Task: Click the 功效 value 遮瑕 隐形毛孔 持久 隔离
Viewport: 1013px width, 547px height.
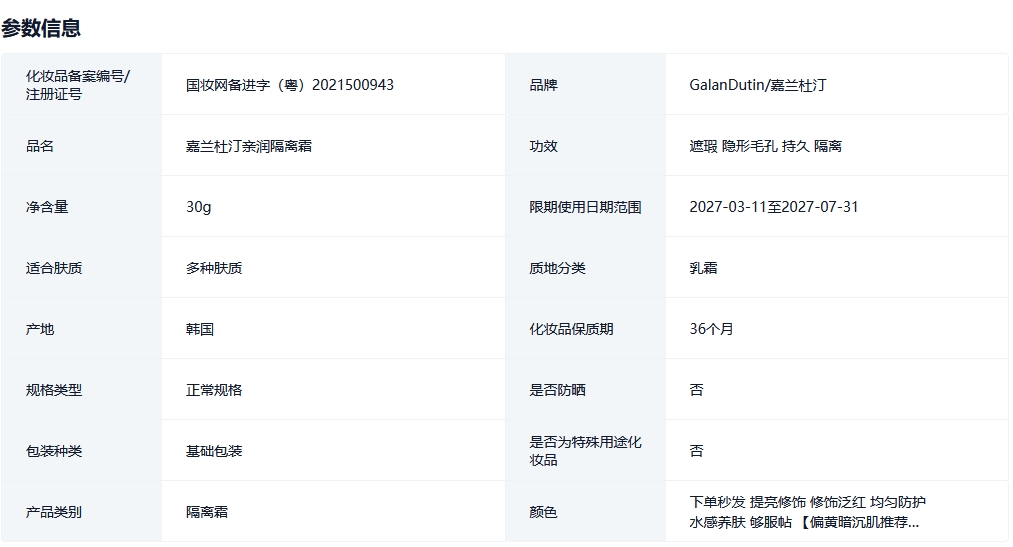Action: pyautogui.click(x=765, y=146)
